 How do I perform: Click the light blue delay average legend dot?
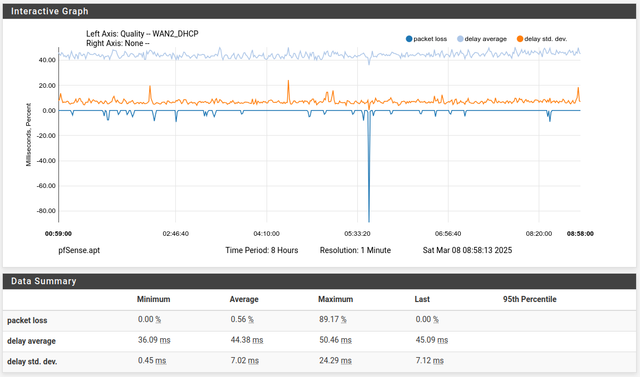coord(460,39)
